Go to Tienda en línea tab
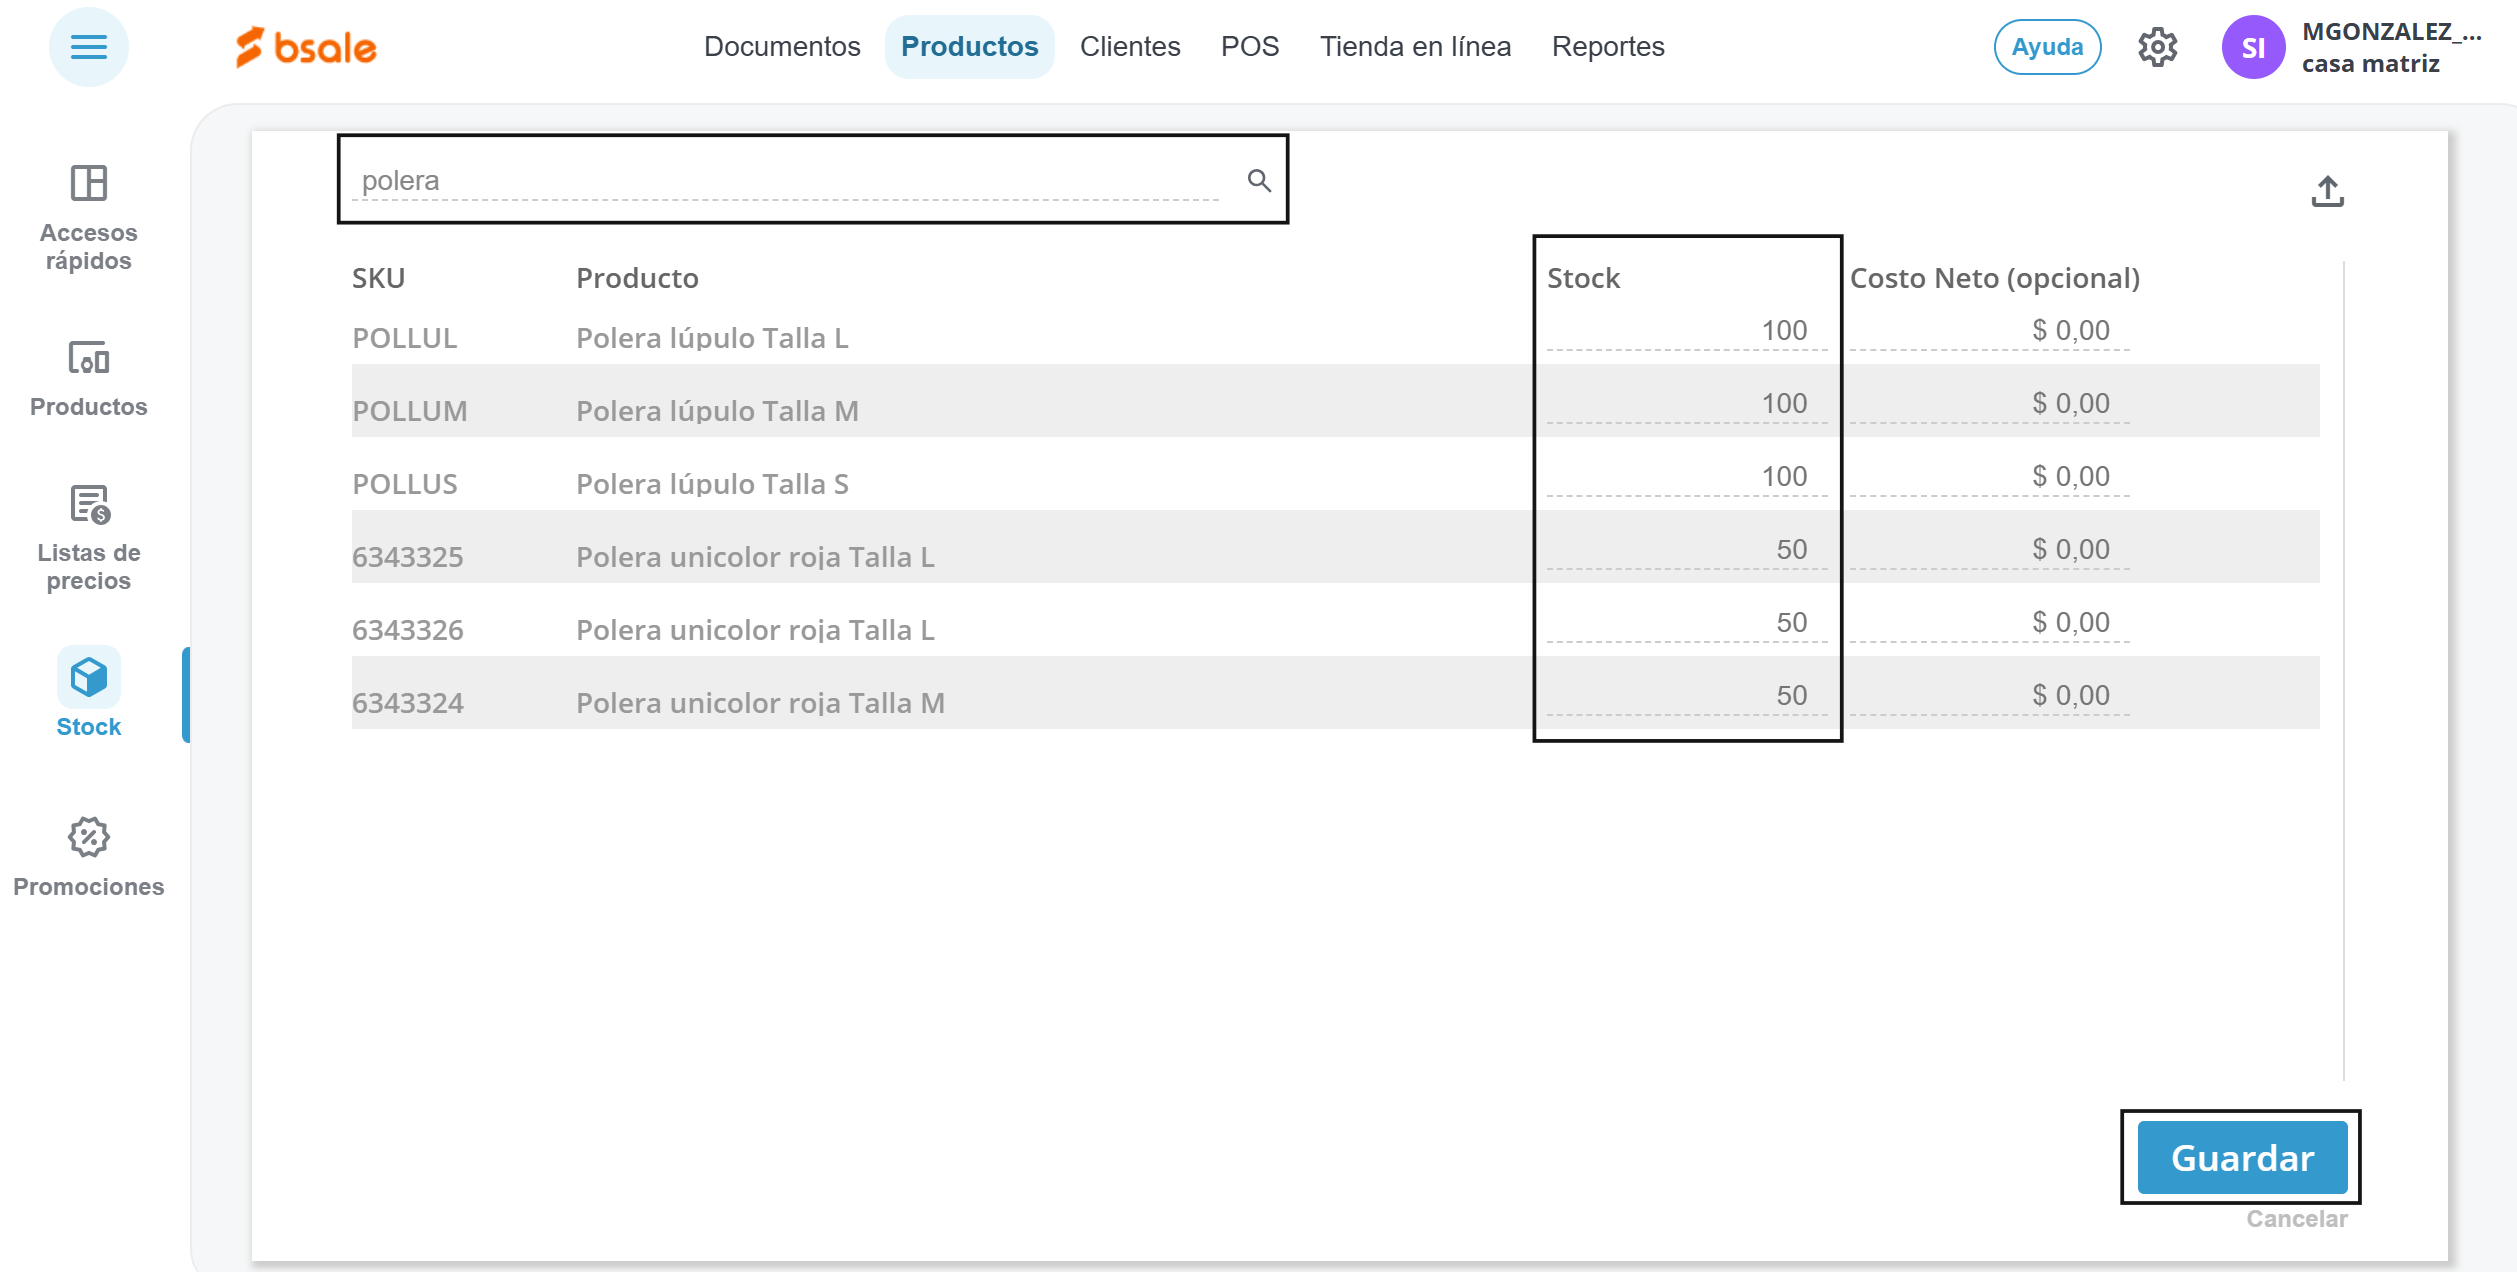 [1414, 47]
